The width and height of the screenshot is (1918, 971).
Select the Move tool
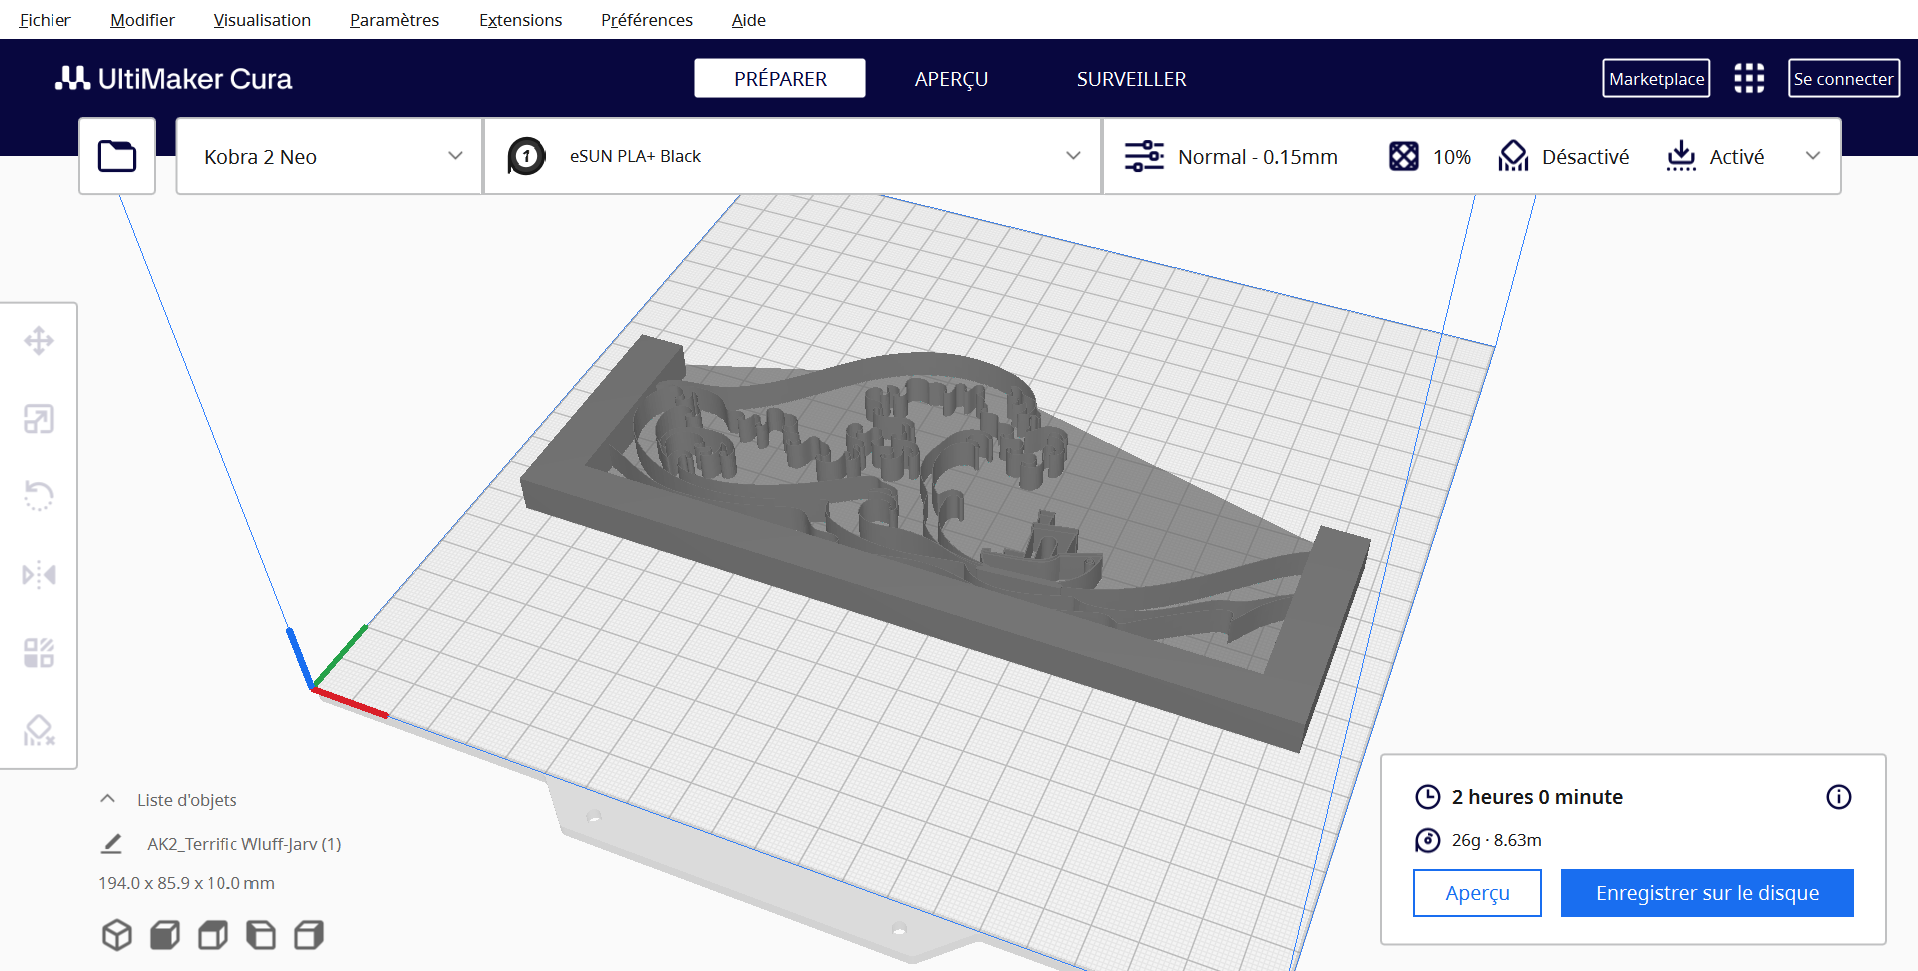pos(39,341)
